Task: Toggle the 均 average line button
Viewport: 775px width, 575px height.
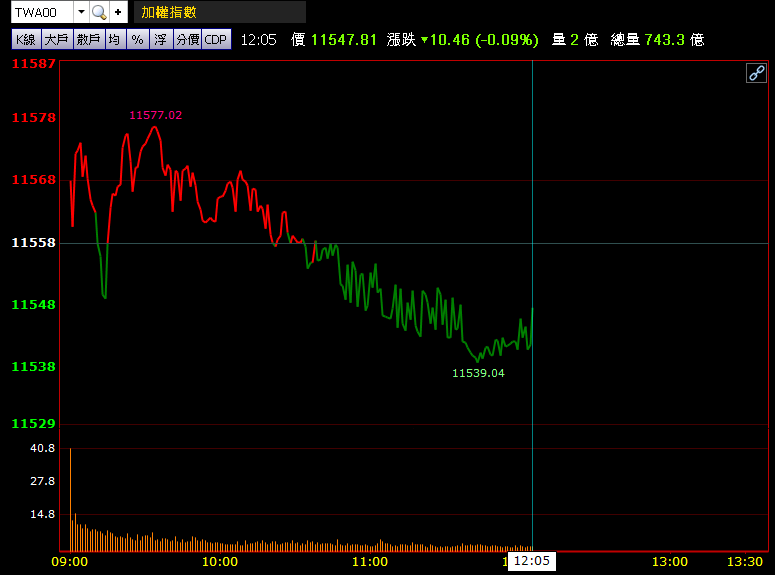Action: point(115,40)
